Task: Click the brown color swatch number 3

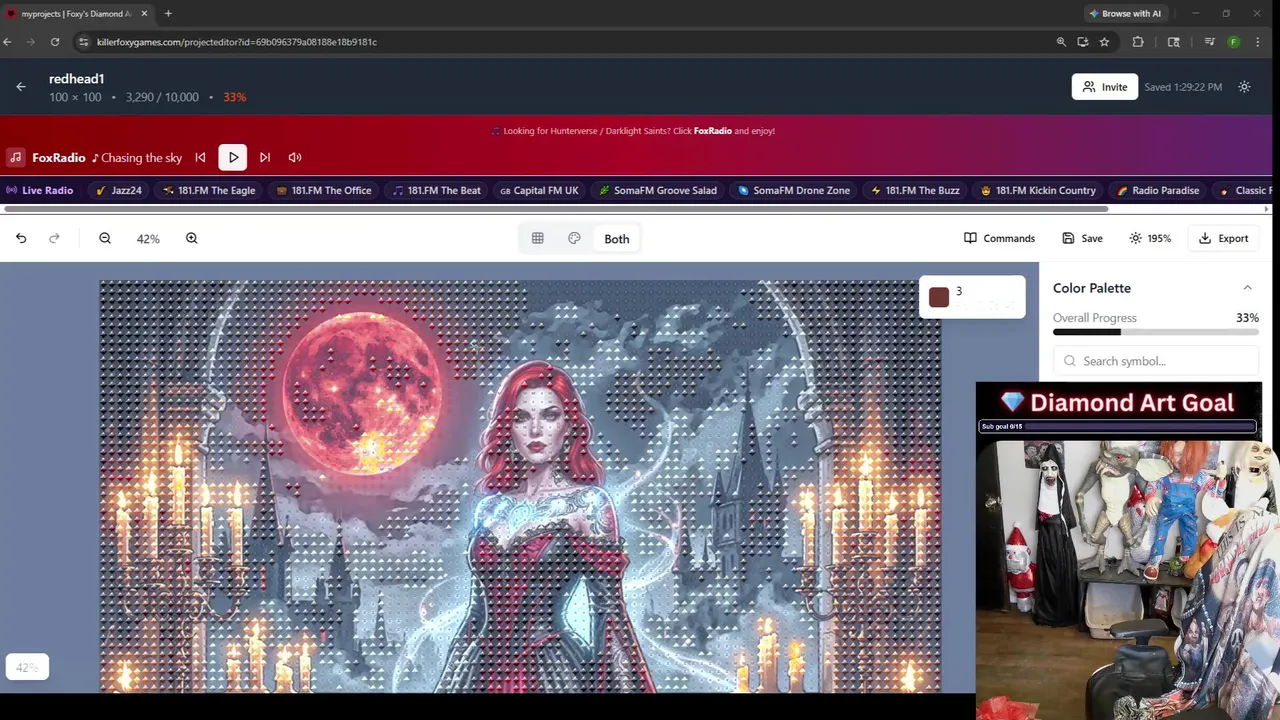Action: [x=938, y=297]
